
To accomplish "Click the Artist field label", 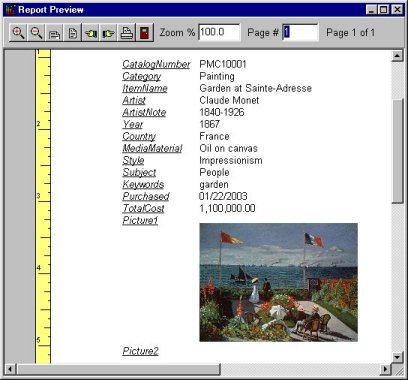I will click(134, 100).
